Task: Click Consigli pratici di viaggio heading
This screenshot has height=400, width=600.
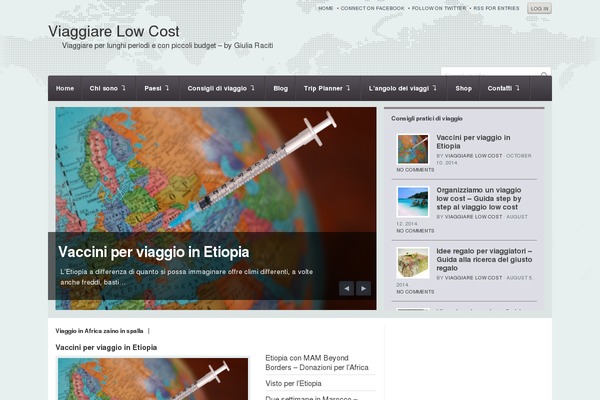Action: (427, 118)
